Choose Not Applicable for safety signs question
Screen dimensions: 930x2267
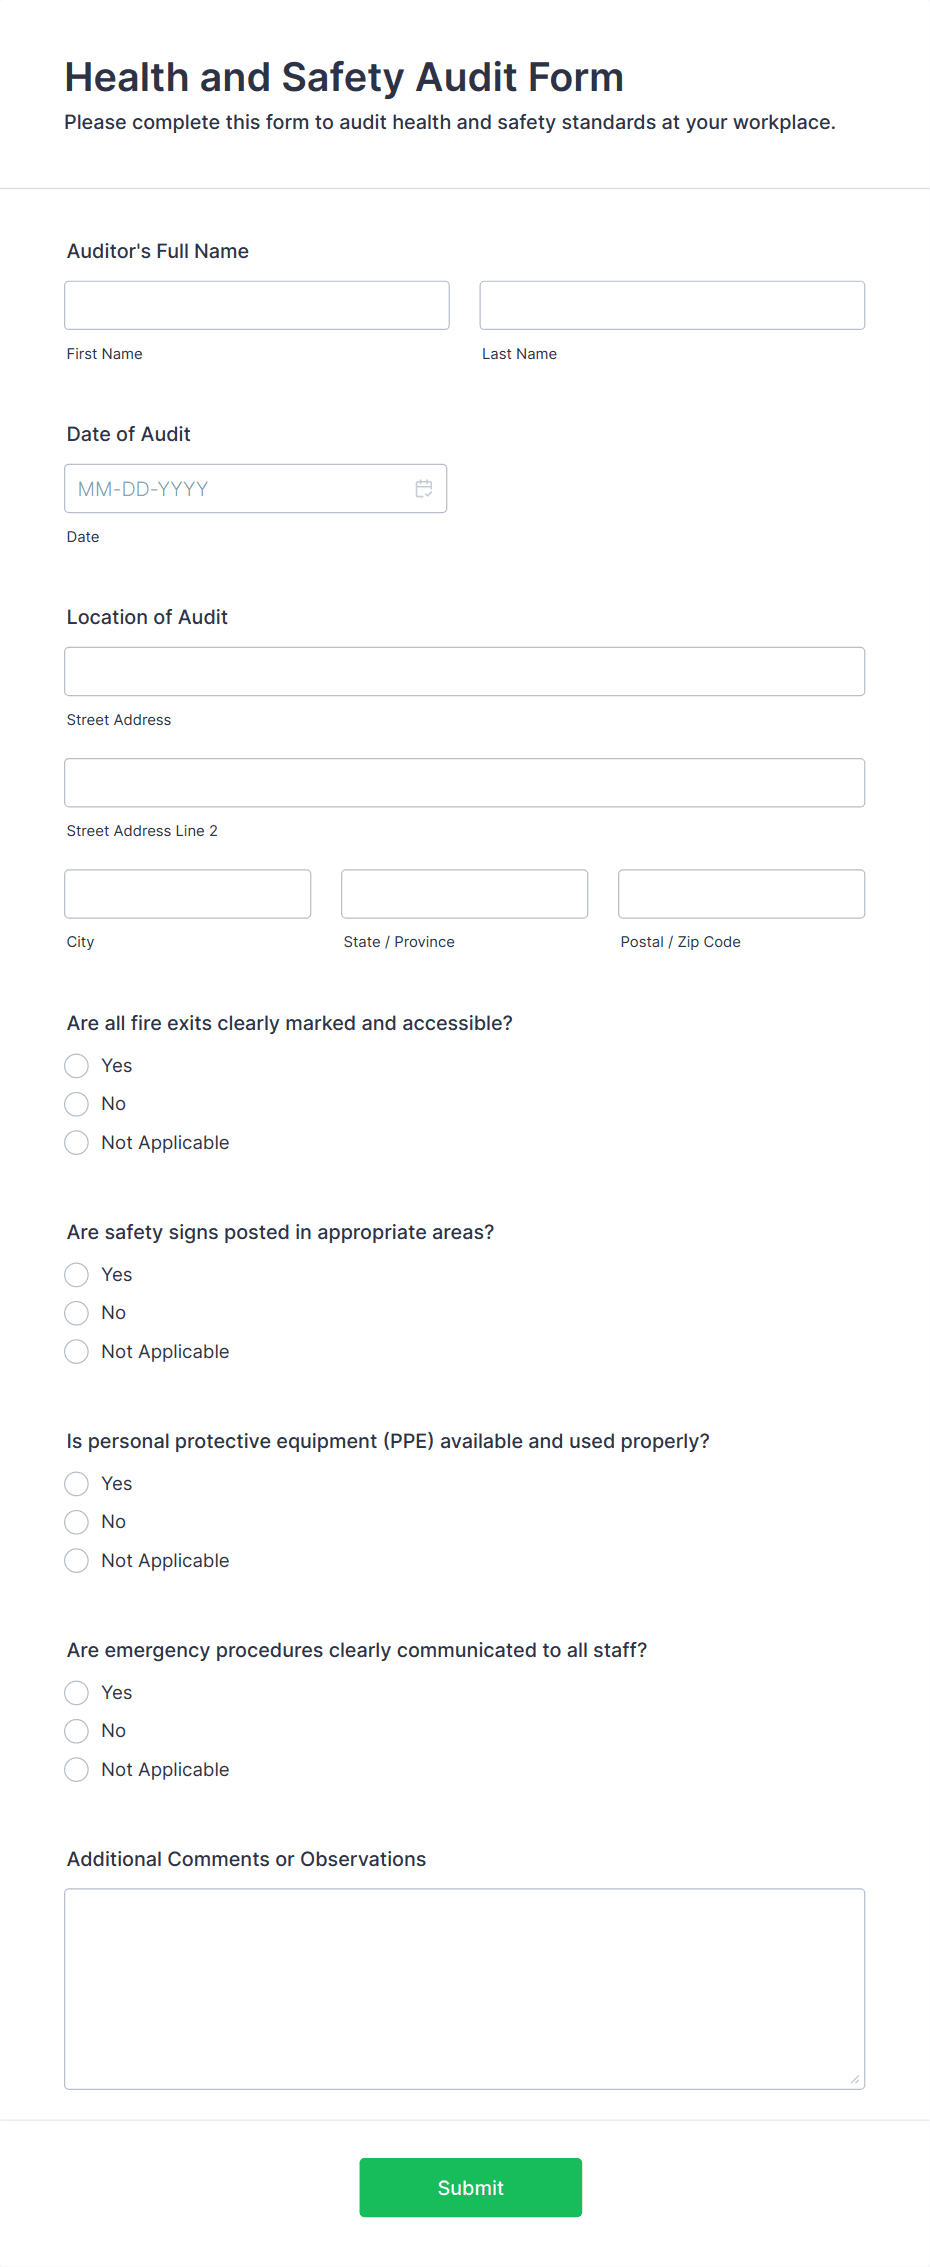76,1351
